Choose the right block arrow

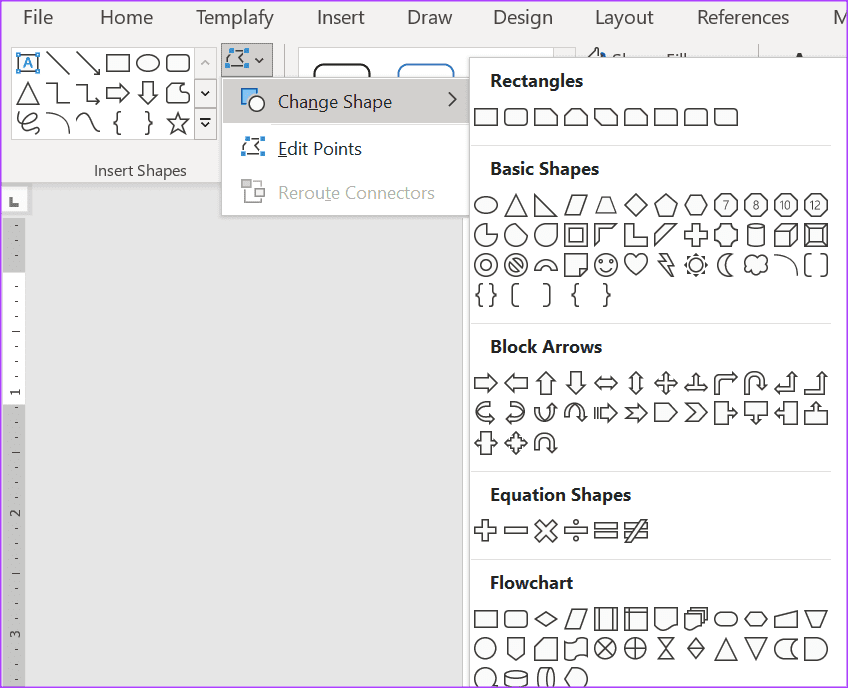(486, 383)
